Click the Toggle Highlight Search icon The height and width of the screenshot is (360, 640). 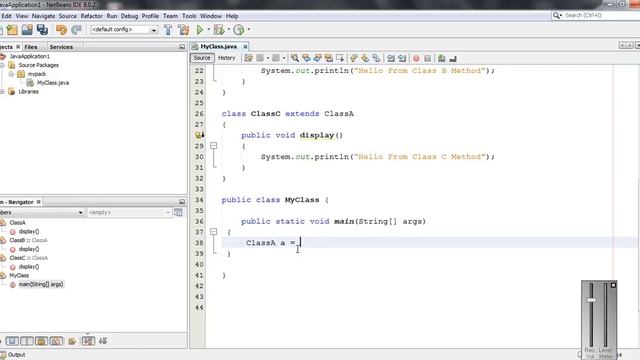click(x=328, y=58)
